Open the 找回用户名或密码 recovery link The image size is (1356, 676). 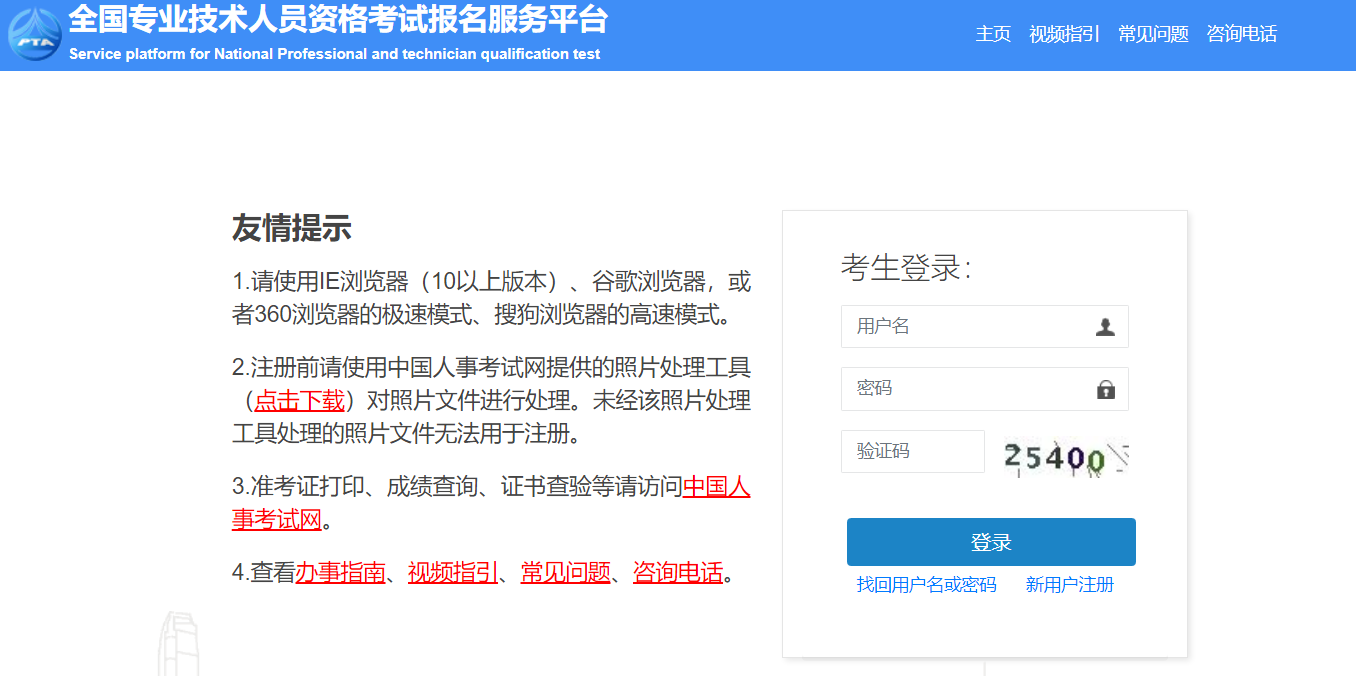(926, 585)
